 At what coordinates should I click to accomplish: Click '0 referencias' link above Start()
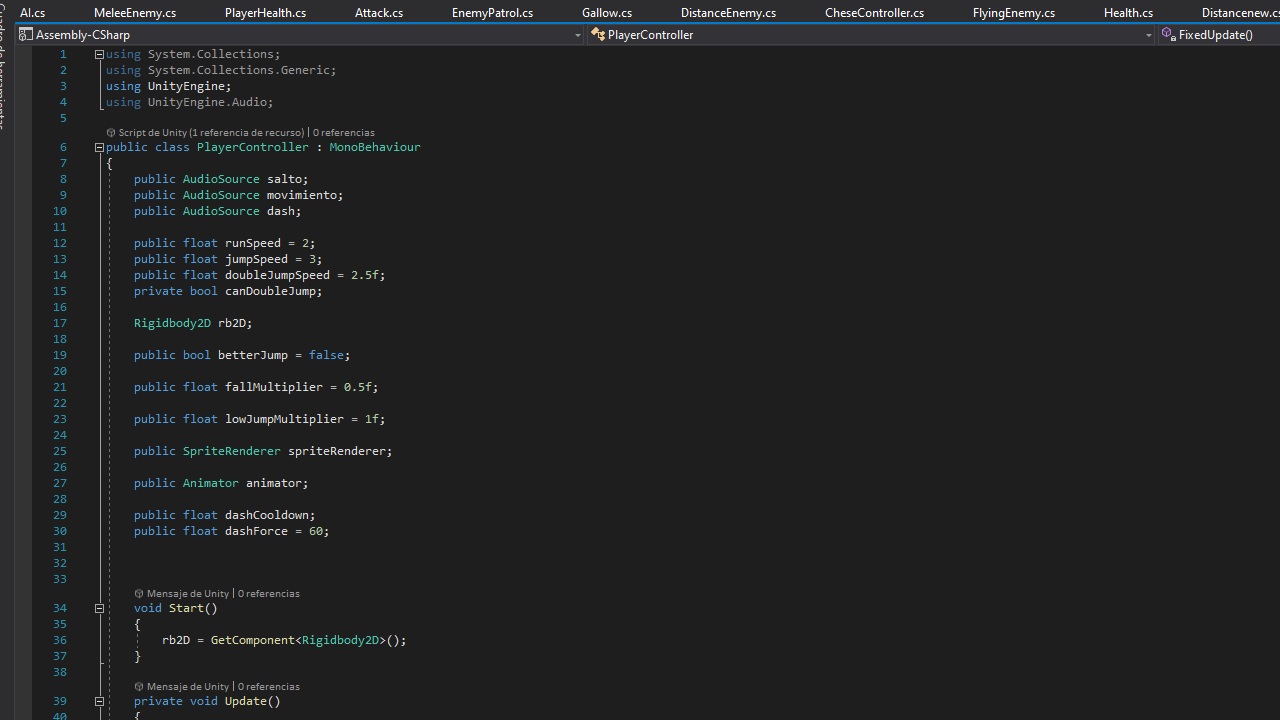click(268, 594)
